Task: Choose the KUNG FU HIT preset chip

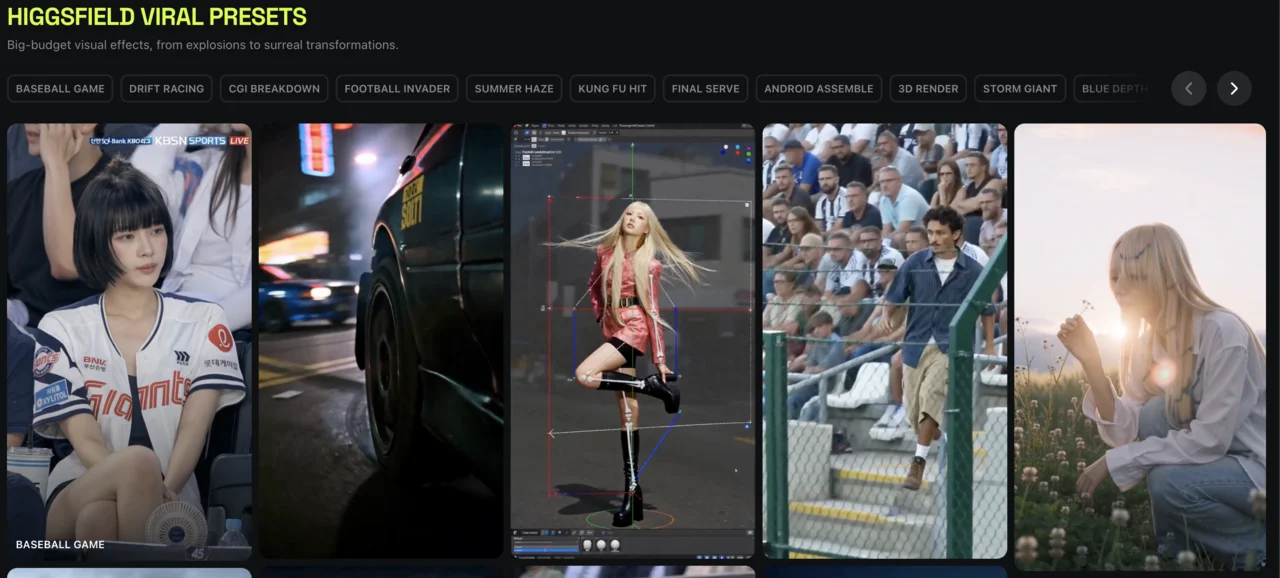Action: (612, 88)
